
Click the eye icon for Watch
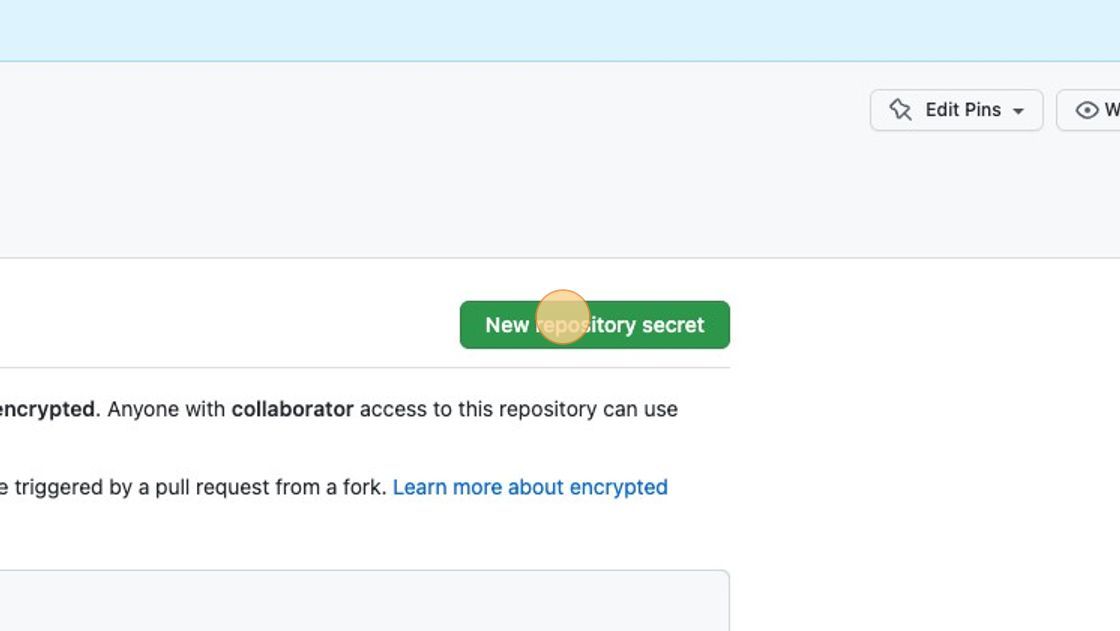coord(1086,110)
